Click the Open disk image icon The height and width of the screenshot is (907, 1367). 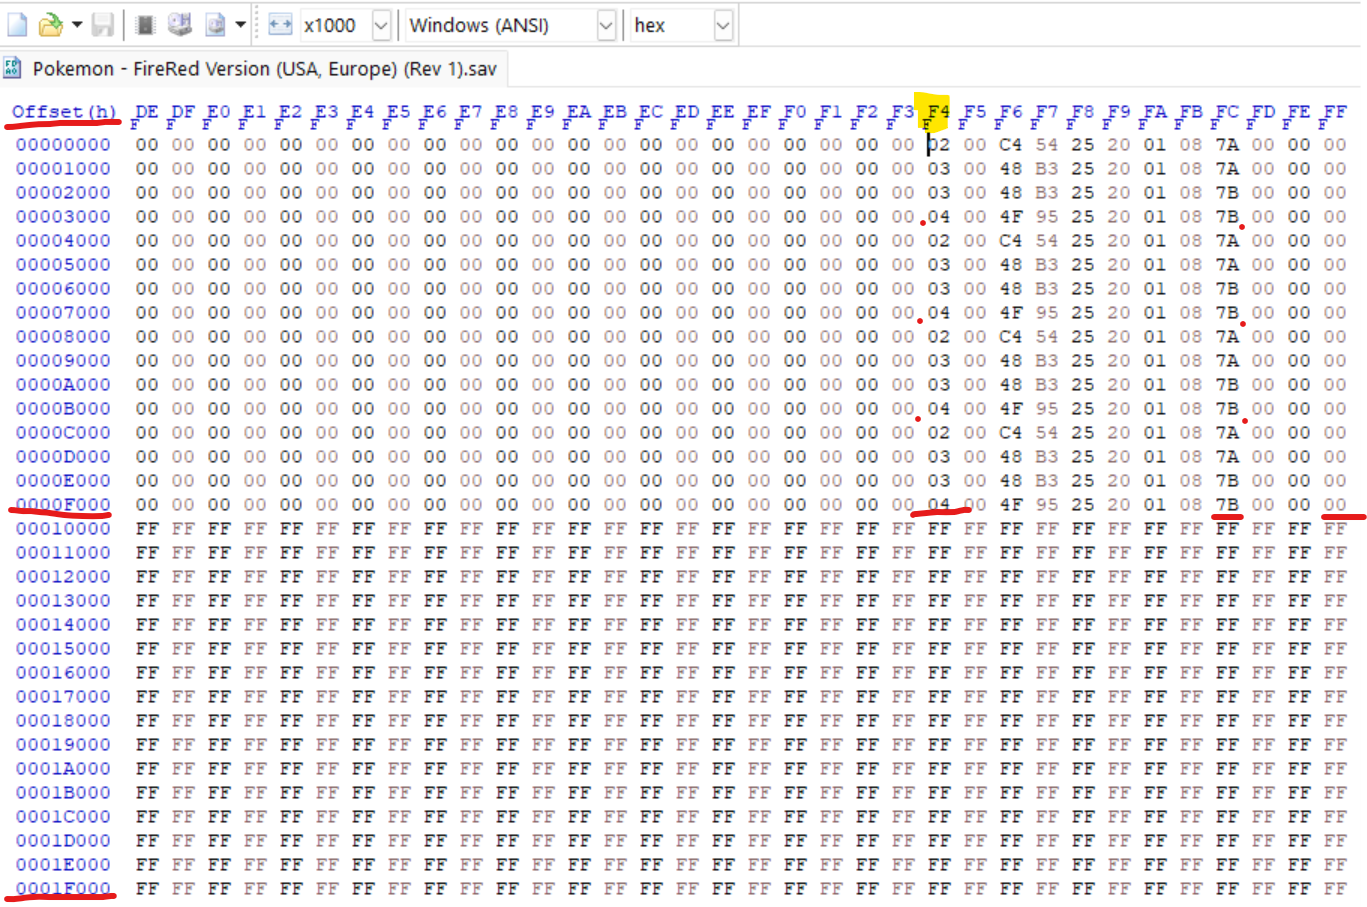coord(215,25)
